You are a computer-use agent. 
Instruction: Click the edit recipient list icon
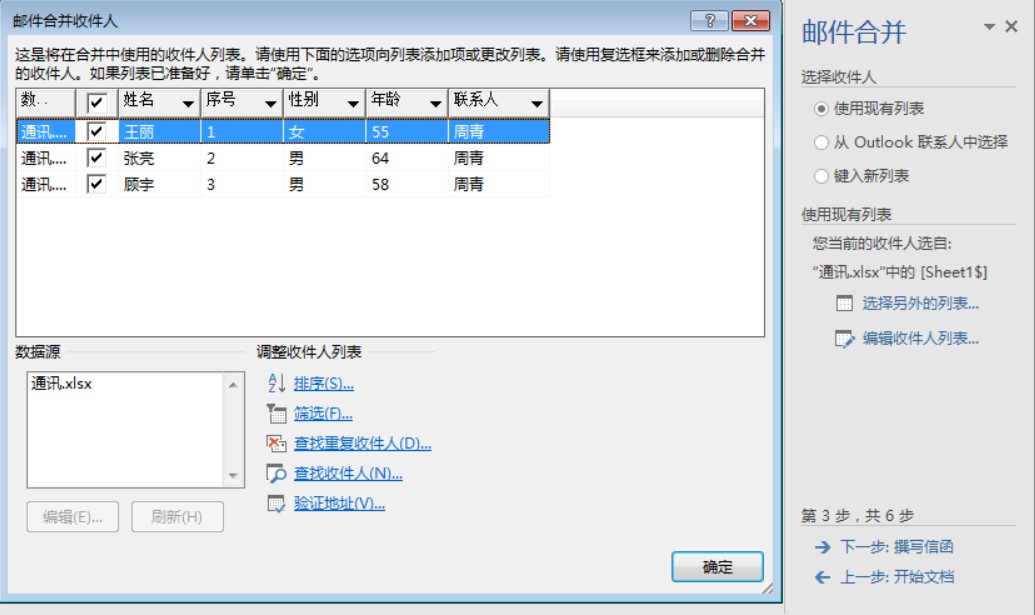(845, 339)
